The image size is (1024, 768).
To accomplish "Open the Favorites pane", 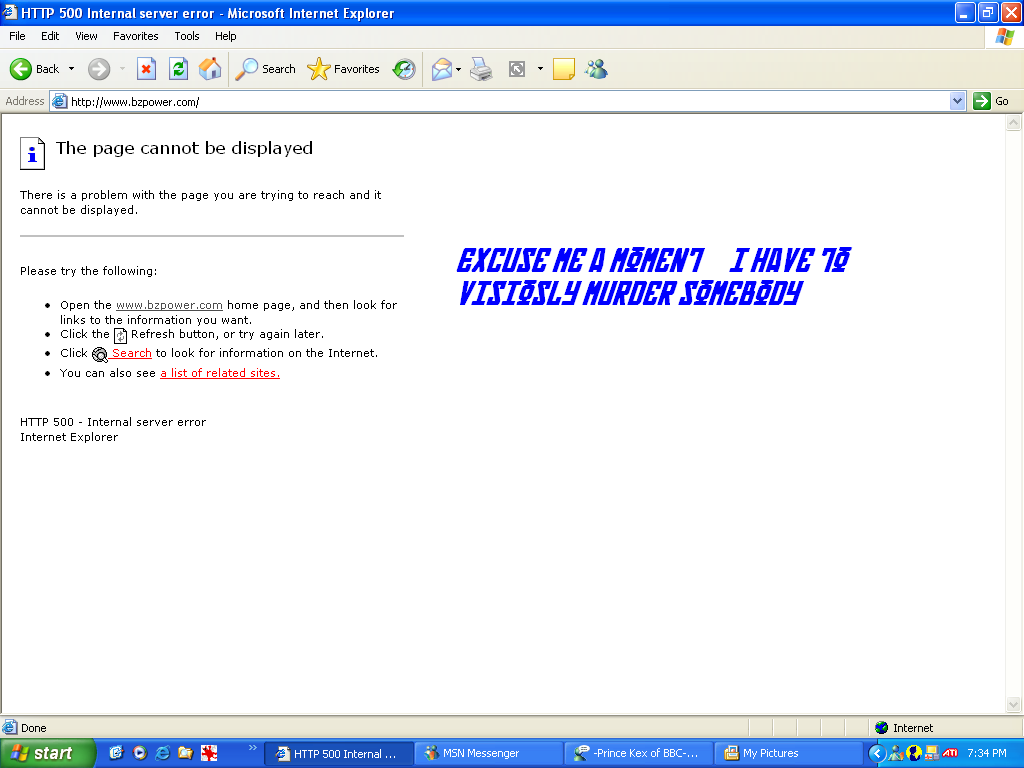I will [343, 69].
